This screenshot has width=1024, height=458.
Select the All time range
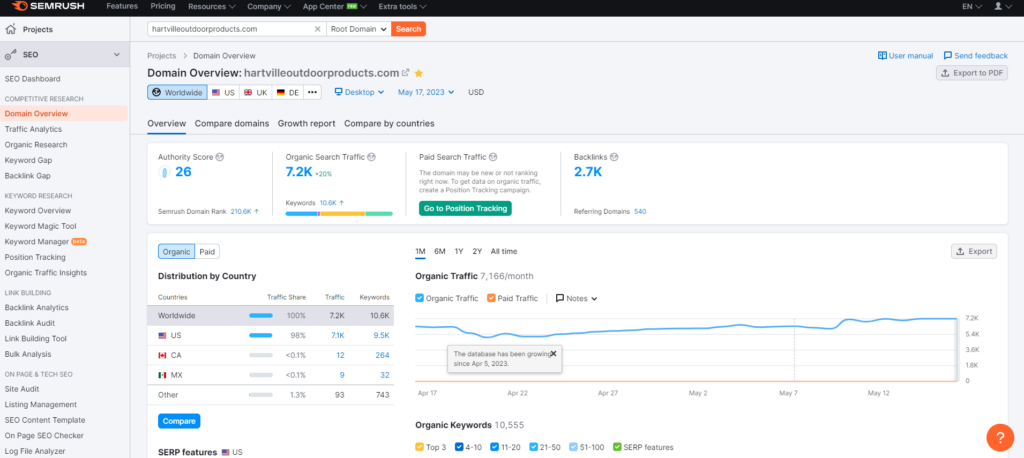tap(504, 251)
